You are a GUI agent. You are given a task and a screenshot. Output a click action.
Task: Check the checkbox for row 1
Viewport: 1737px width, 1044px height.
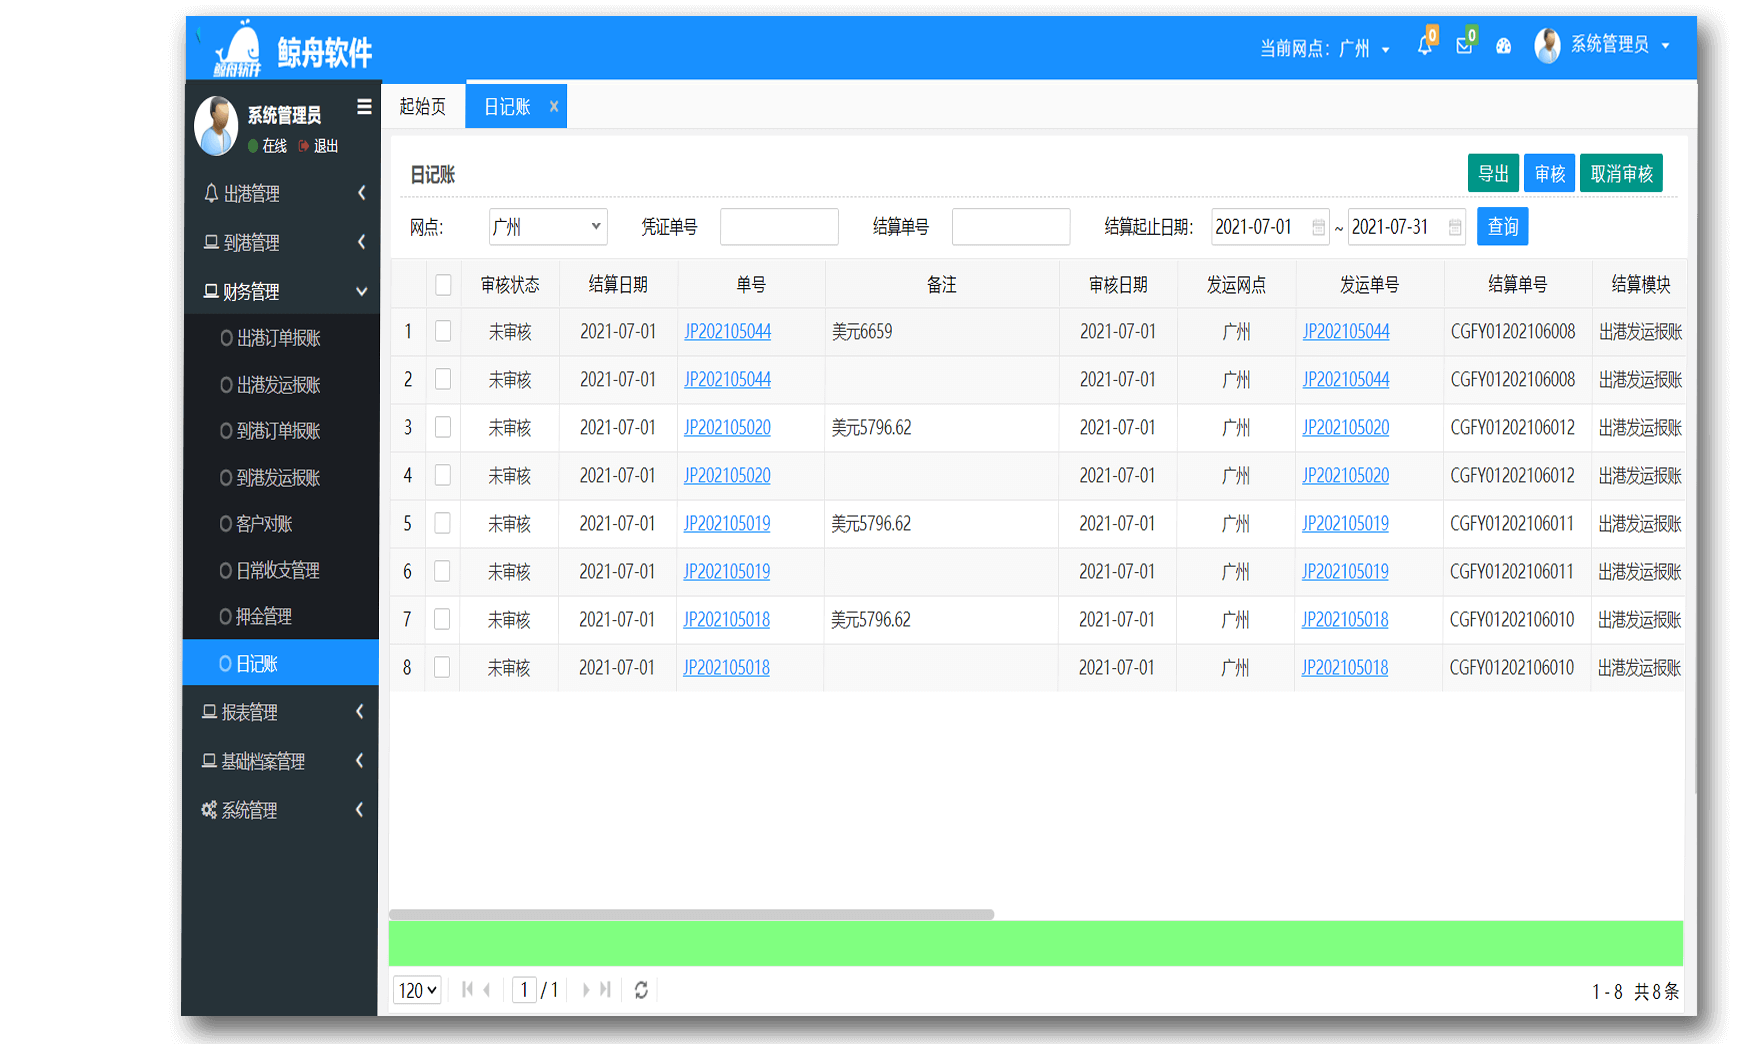pos(443,331)
